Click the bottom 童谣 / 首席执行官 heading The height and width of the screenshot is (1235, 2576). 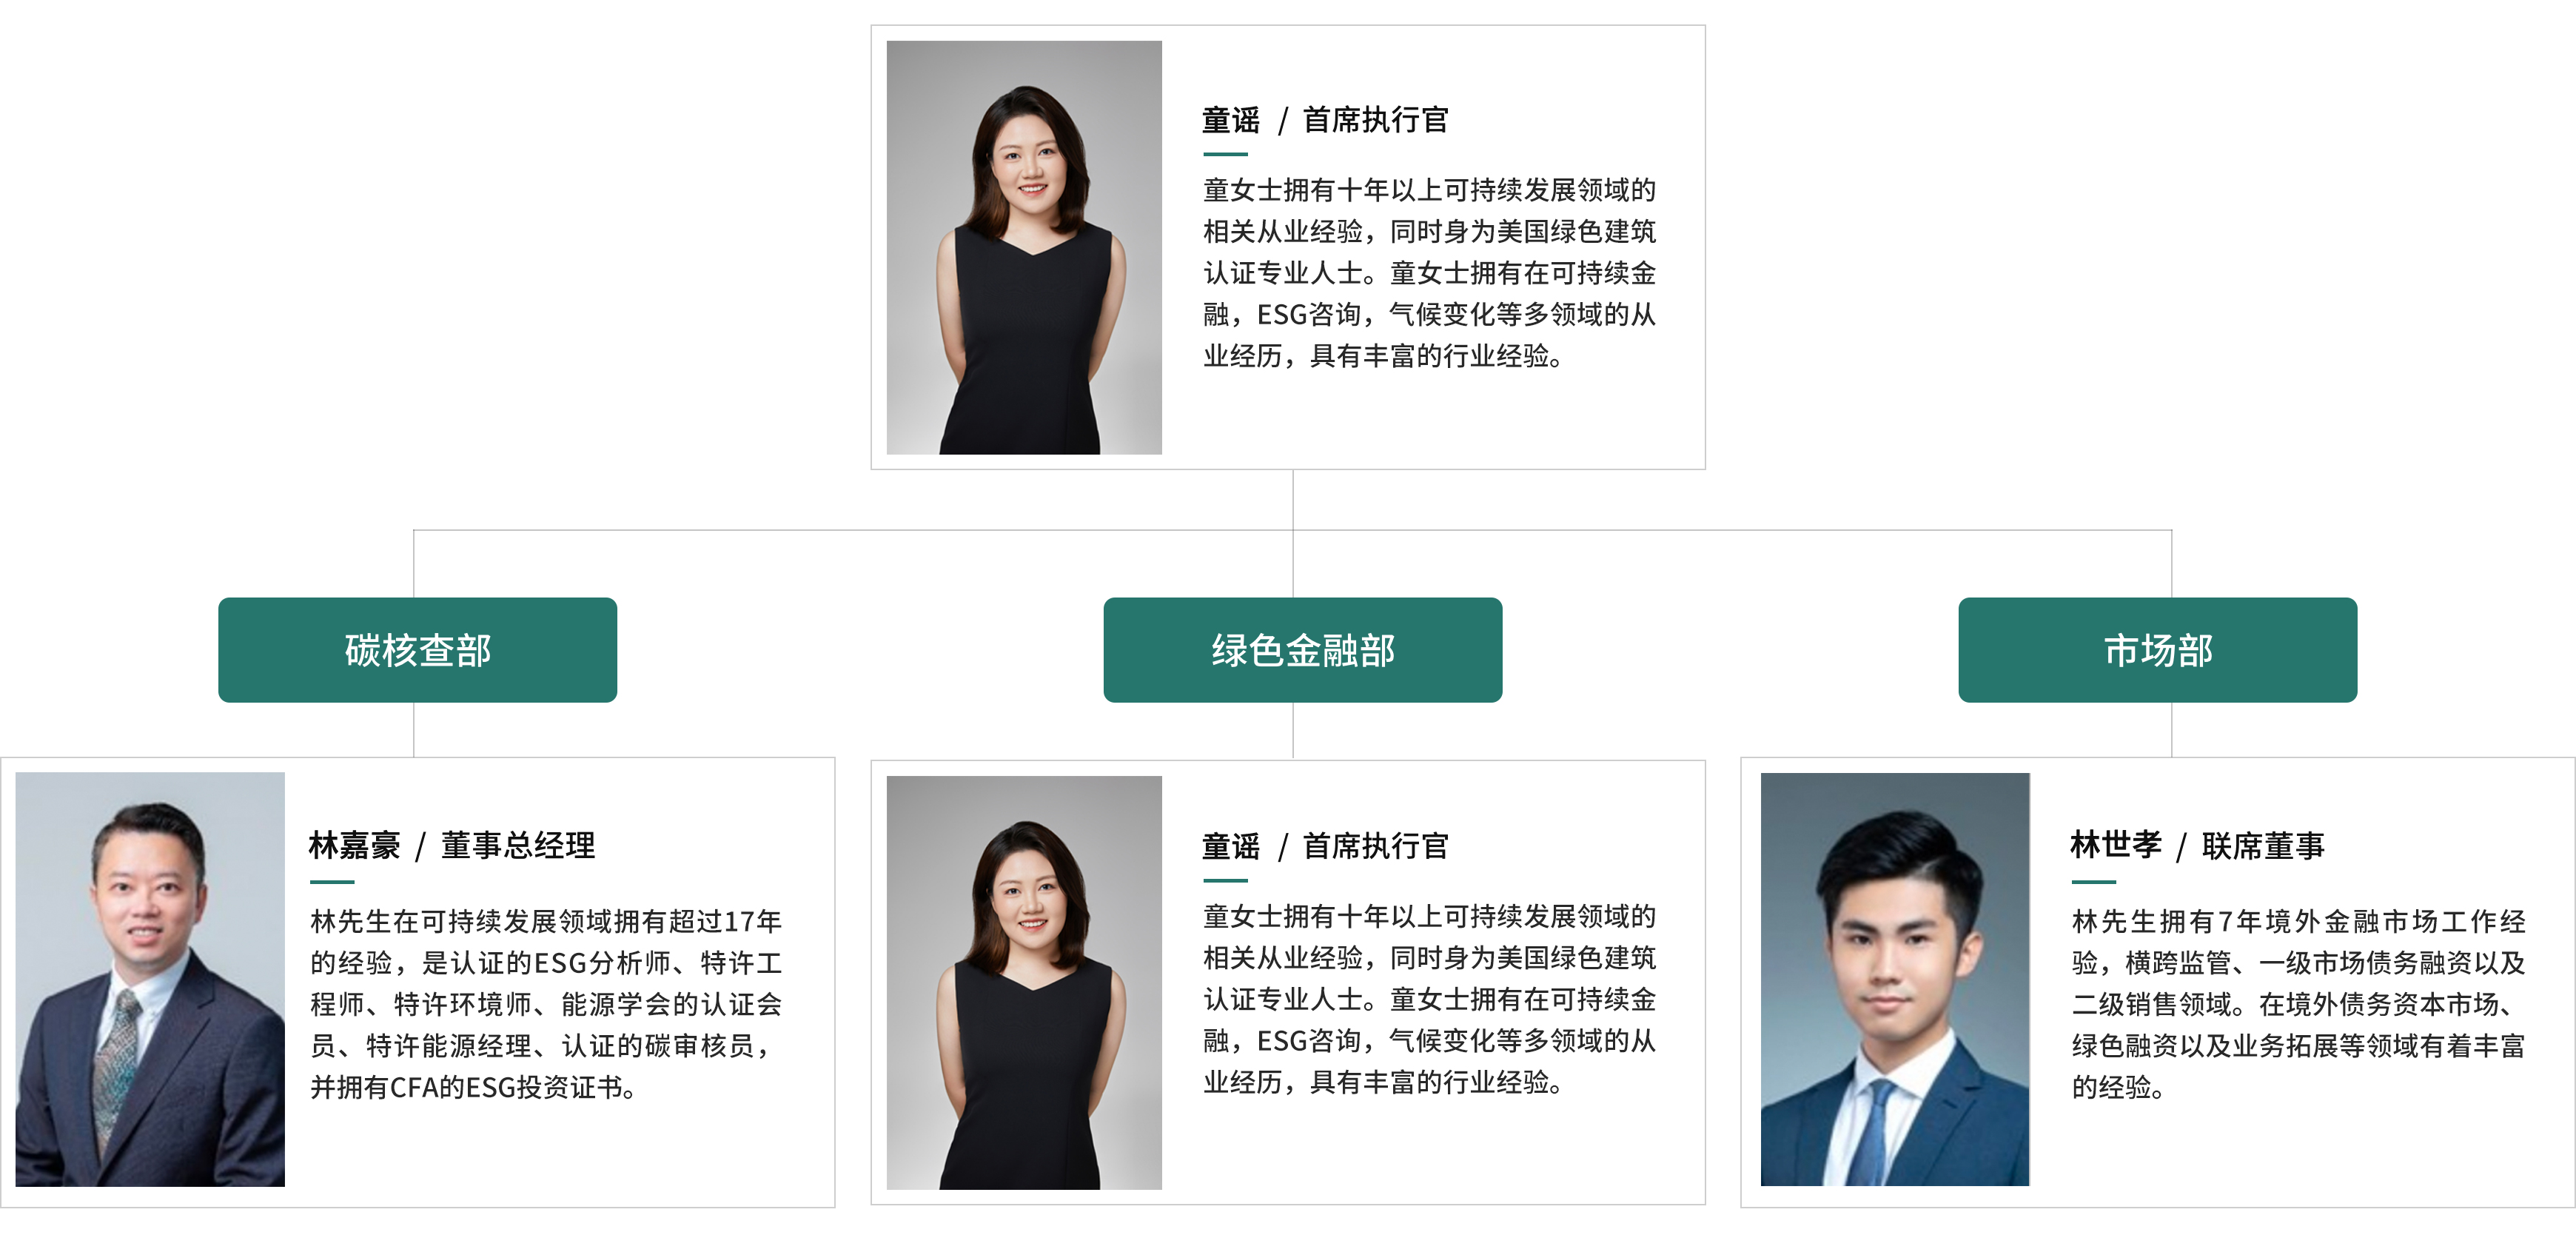pyautogui.click(x=1325, y=846)
